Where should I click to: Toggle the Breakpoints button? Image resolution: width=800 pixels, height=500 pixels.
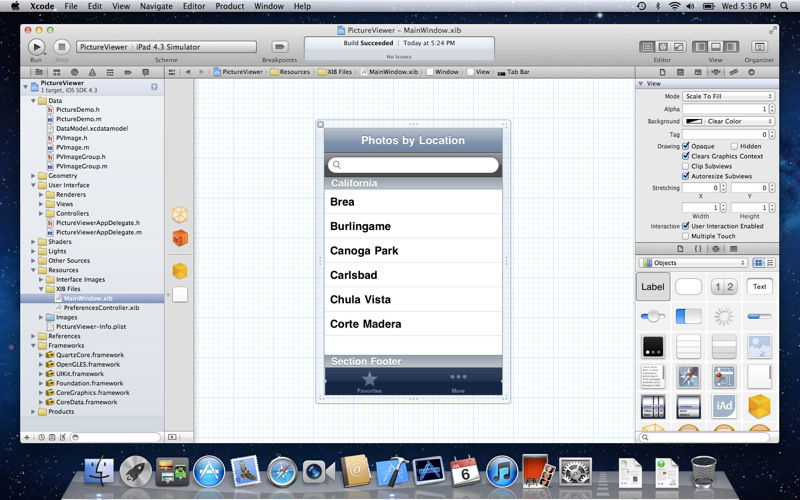(x=280, y=46)
